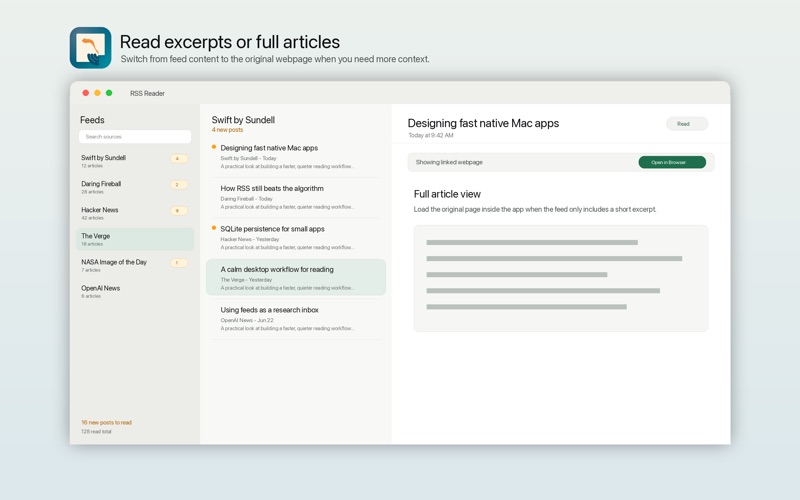Click the unread badge on Hacker News
This screenshot has height=500, width=800.
tap(179, 211)
